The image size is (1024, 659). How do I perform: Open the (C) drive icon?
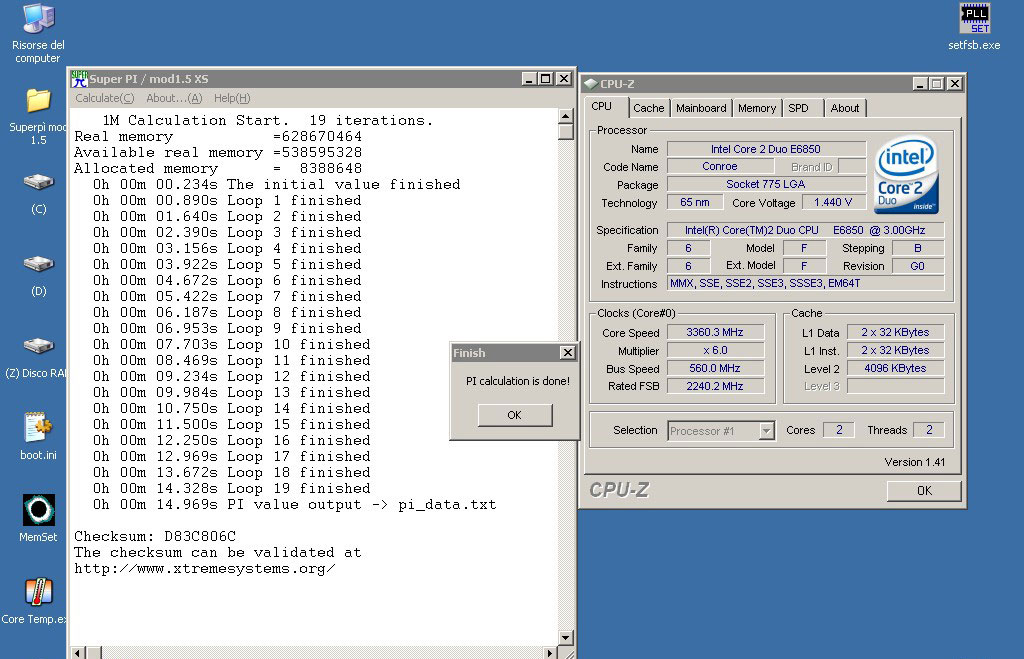39,182
